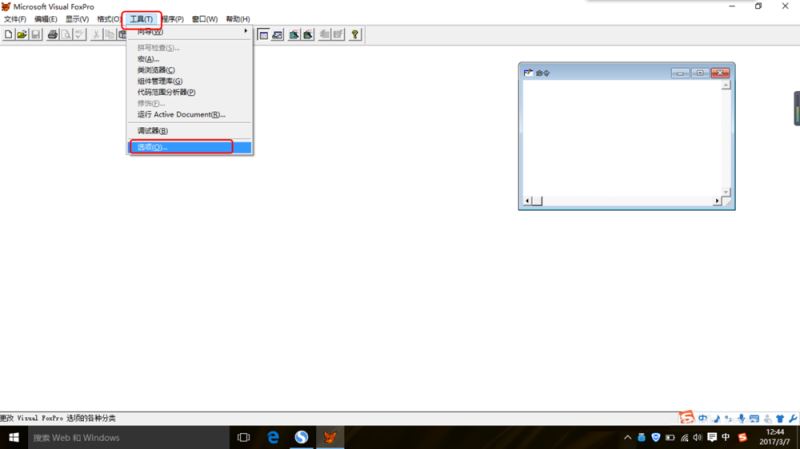The height and width of the screenshot is (449, 800).
Task: Click the Cut scissors toolbar icon
Action: tap(96, 35)
